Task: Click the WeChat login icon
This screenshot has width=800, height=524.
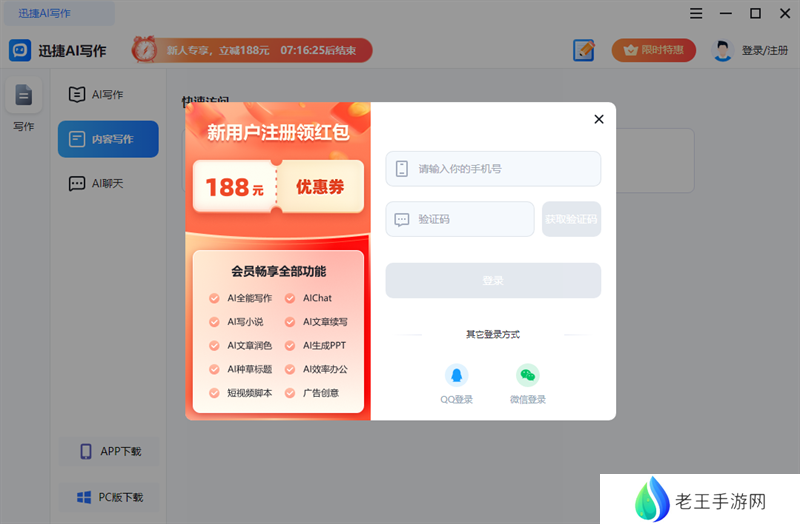Action: click(527, 376)
